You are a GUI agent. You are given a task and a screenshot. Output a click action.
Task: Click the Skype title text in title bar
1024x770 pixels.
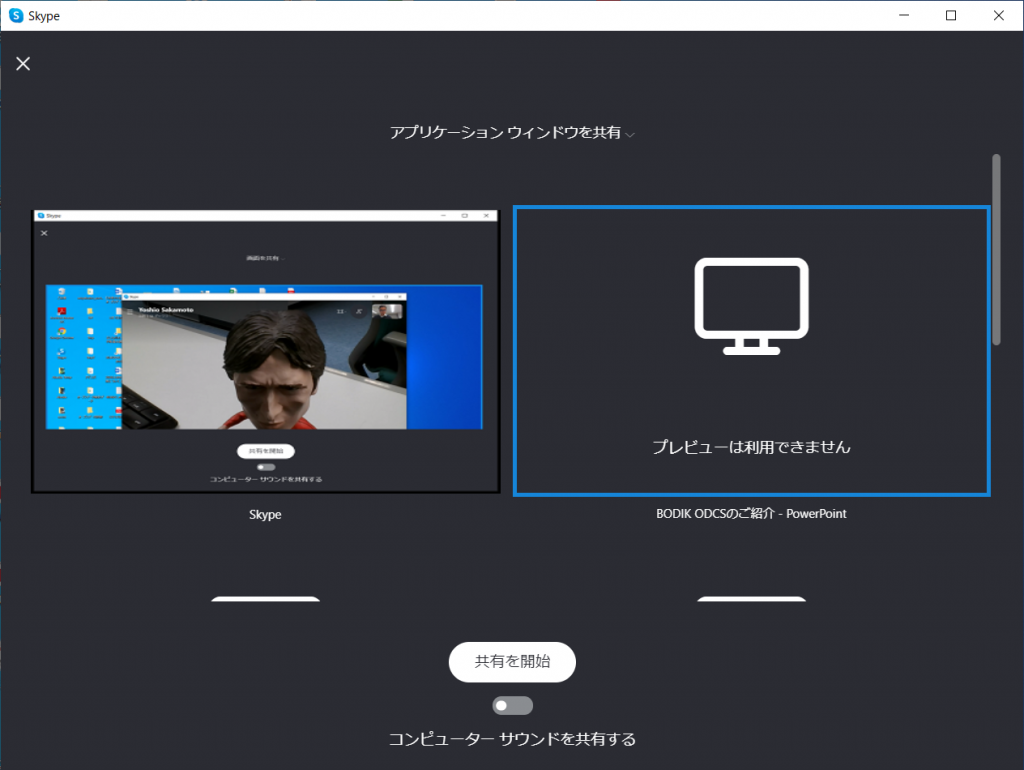click(x=46, y=15)
